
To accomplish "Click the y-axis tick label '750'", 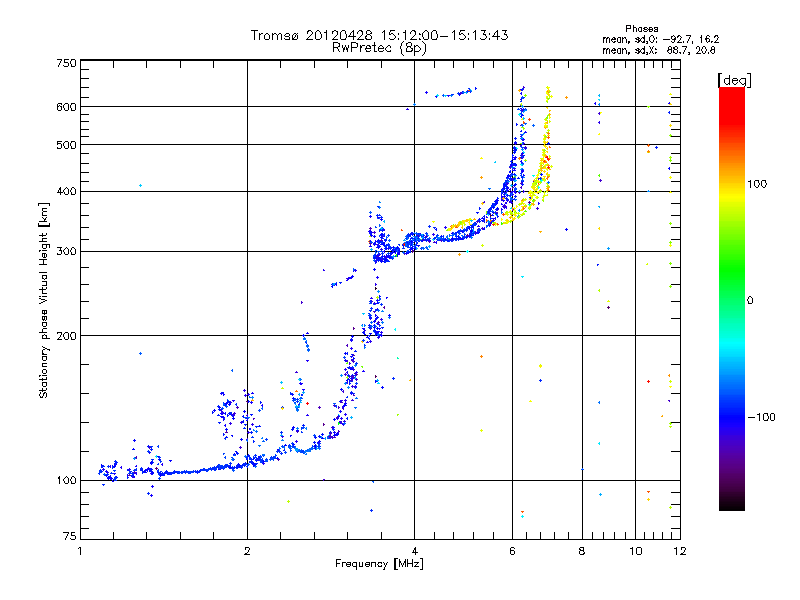I will pos(66,63).
